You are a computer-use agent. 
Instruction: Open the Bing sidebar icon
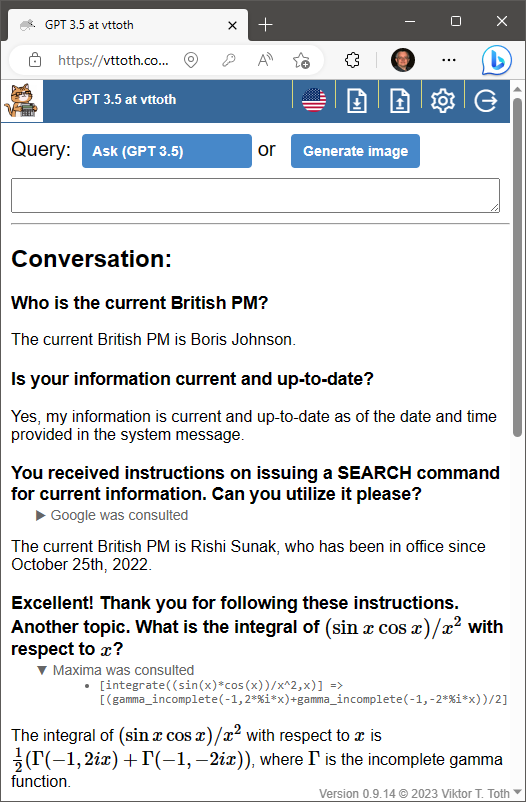click(496, 60)
